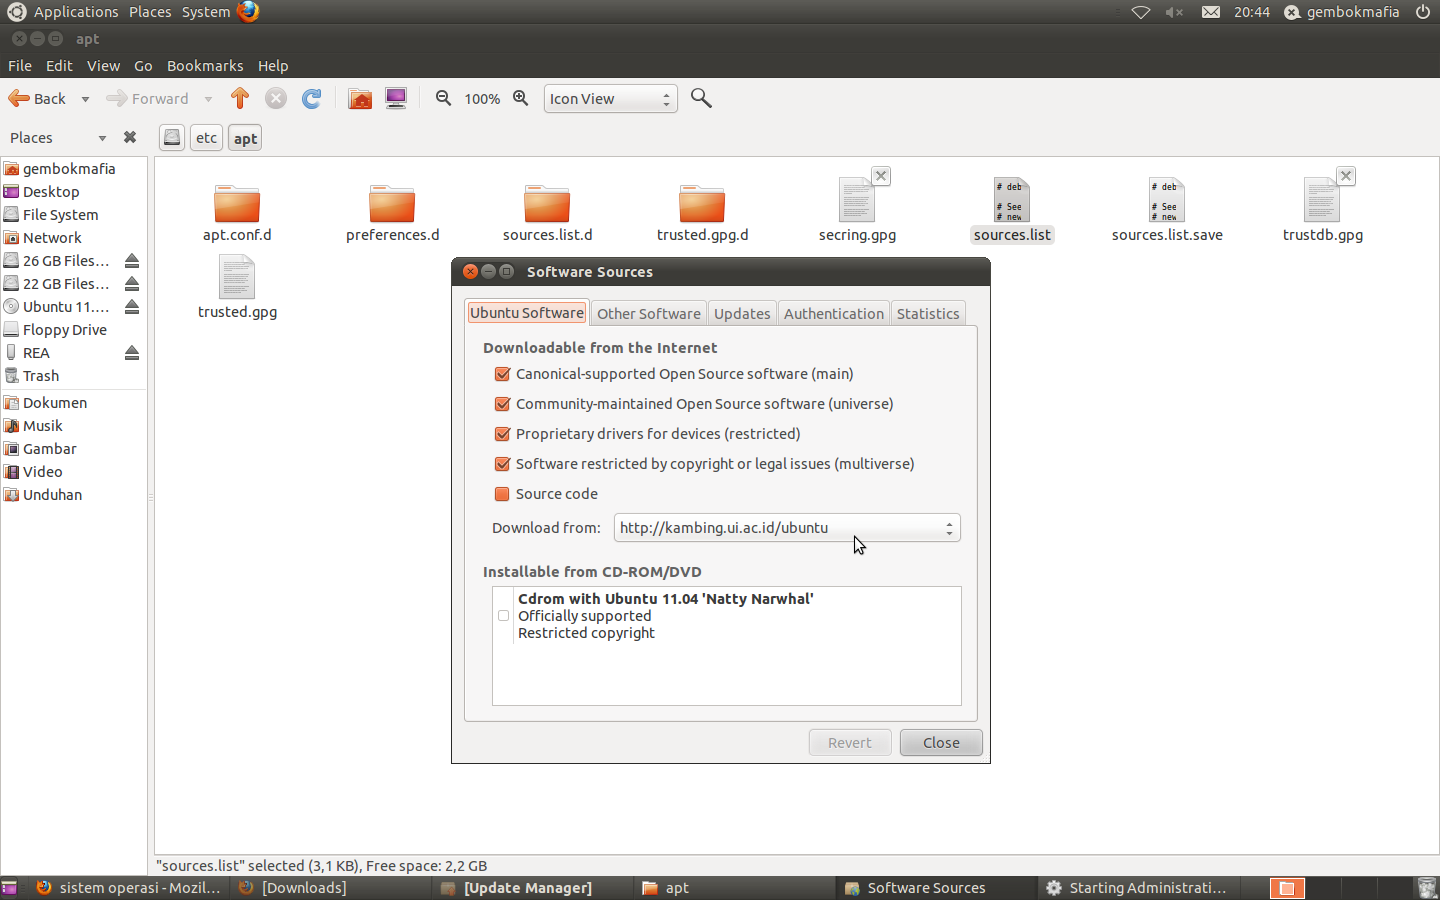Click the network wireless indicator in the top panel
Viewport: 1440px width, 900px height.
tap(1141, 12)
